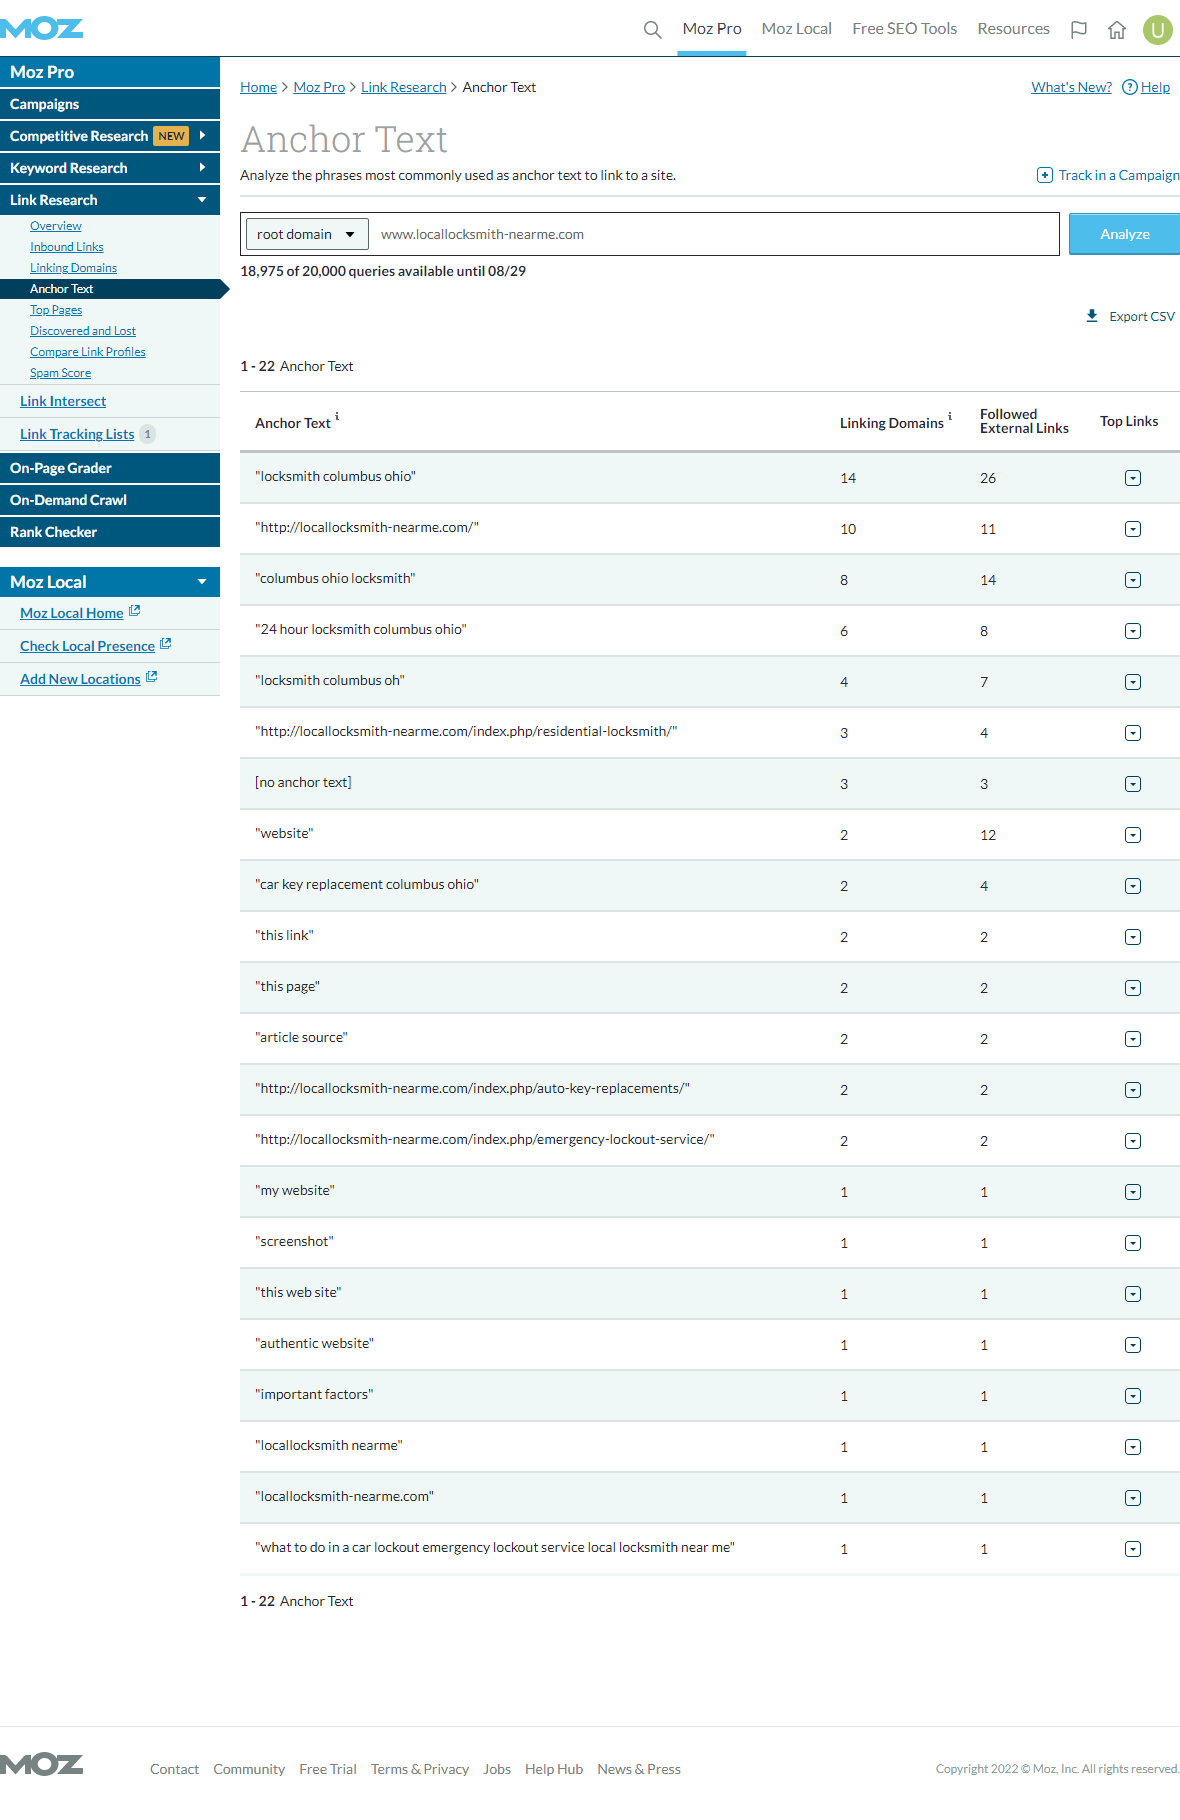Select the Moz Pro top navigation tab
This screenshot has width=1180, height=1820.
pos(712,29)
